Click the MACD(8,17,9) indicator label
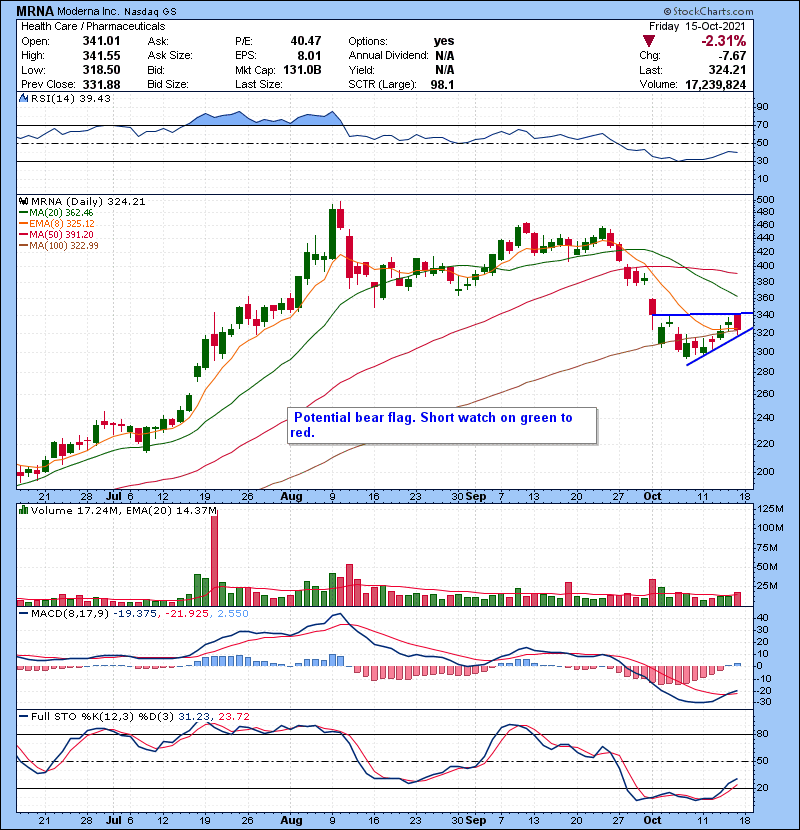Screen dimensions: 800x830 point(70,614)
